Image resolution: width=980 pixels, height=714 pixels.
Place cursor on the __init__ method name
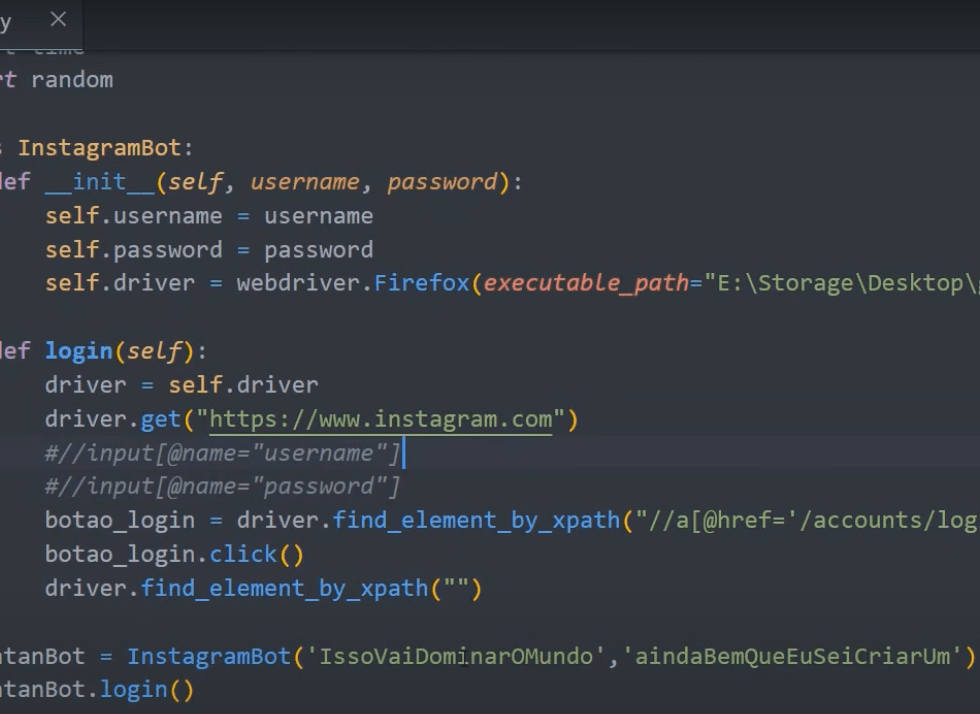100,182
